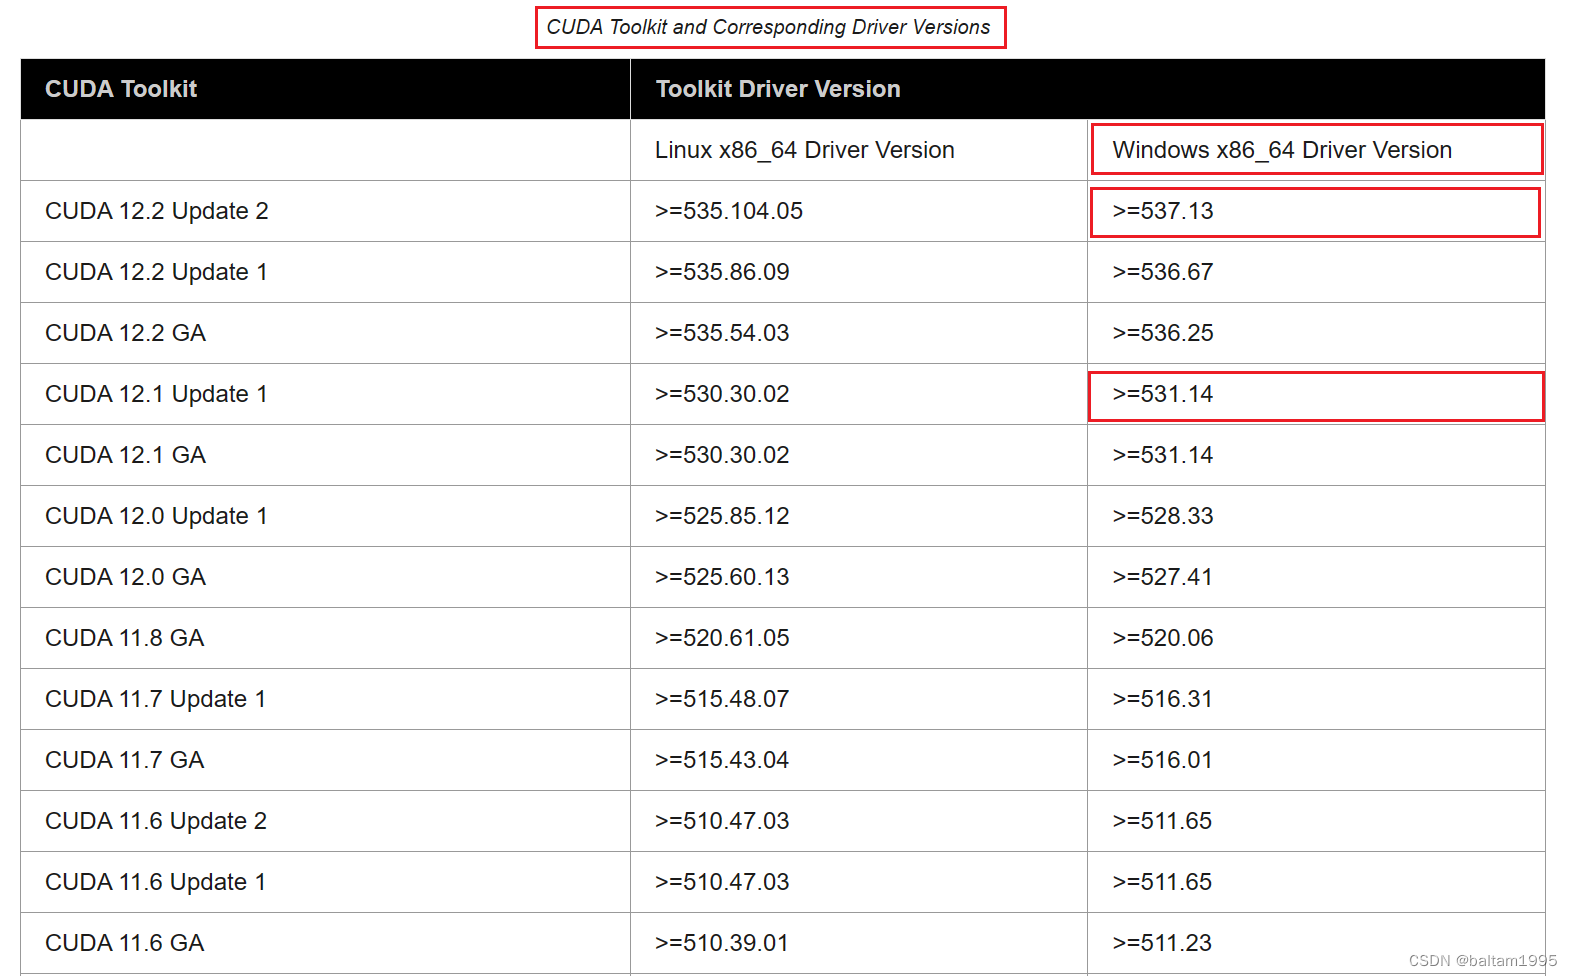Click the 'CUDA 11.6 Update 1' row label
The width and height of the screenshot is (1572, 976).
156,882
